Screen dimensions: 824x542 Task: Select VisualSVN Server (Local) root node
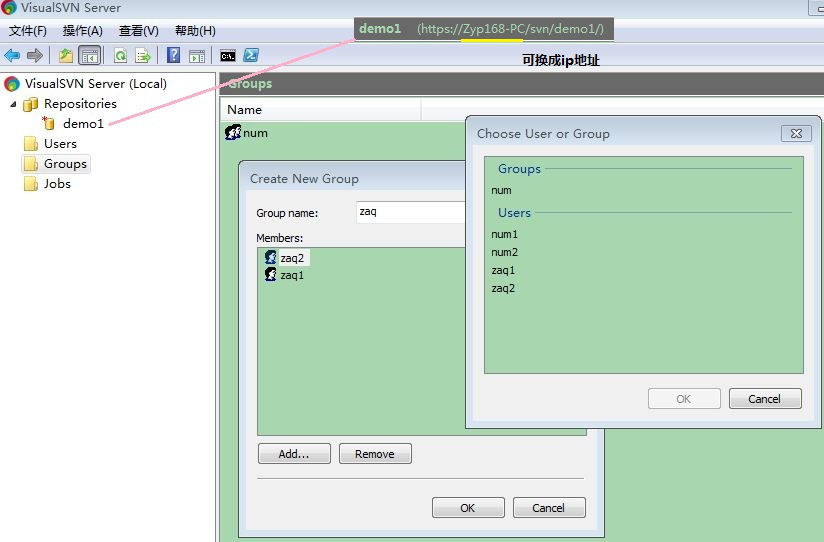click(x=96, y=84)
